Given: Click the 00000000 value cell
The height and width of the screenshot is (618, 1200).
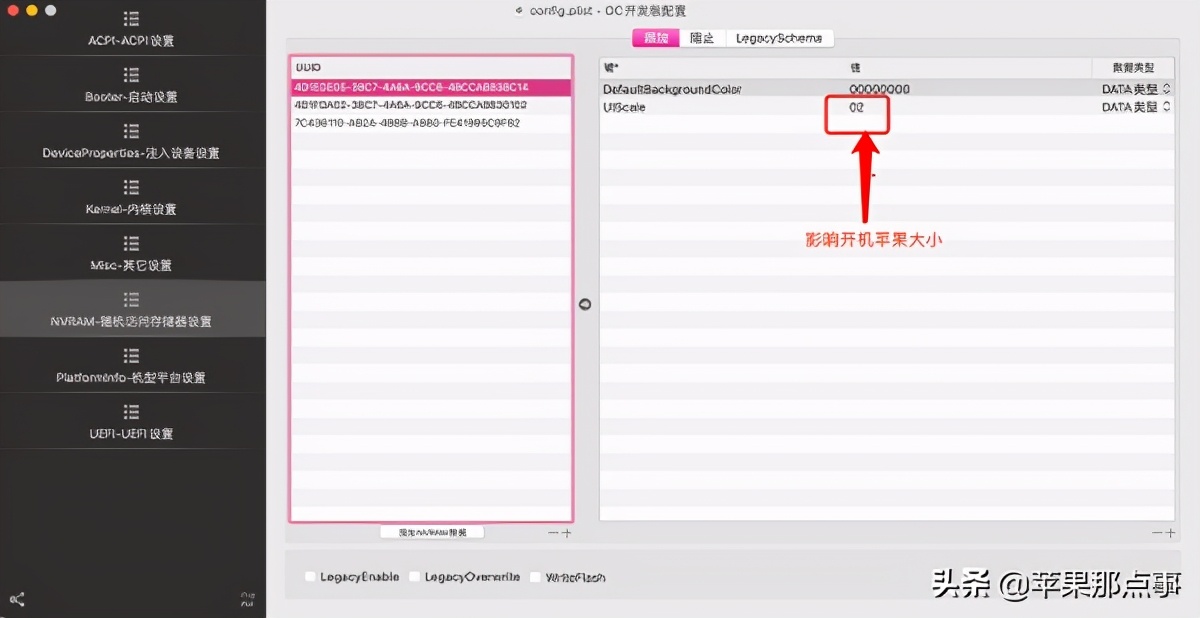Looking at the screenshot, I should tap(879, 89).
